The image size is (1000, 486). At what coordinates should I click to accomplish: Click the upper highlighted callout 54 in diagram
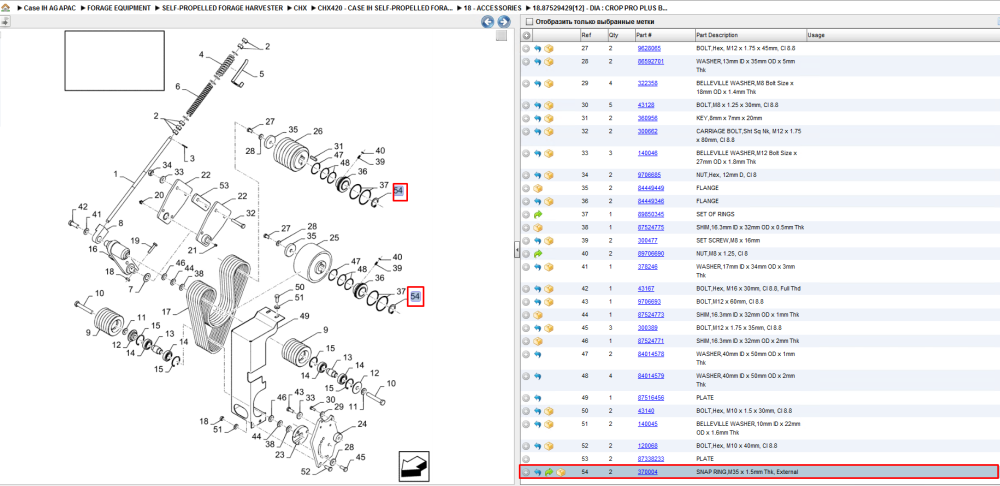point(399,191)
